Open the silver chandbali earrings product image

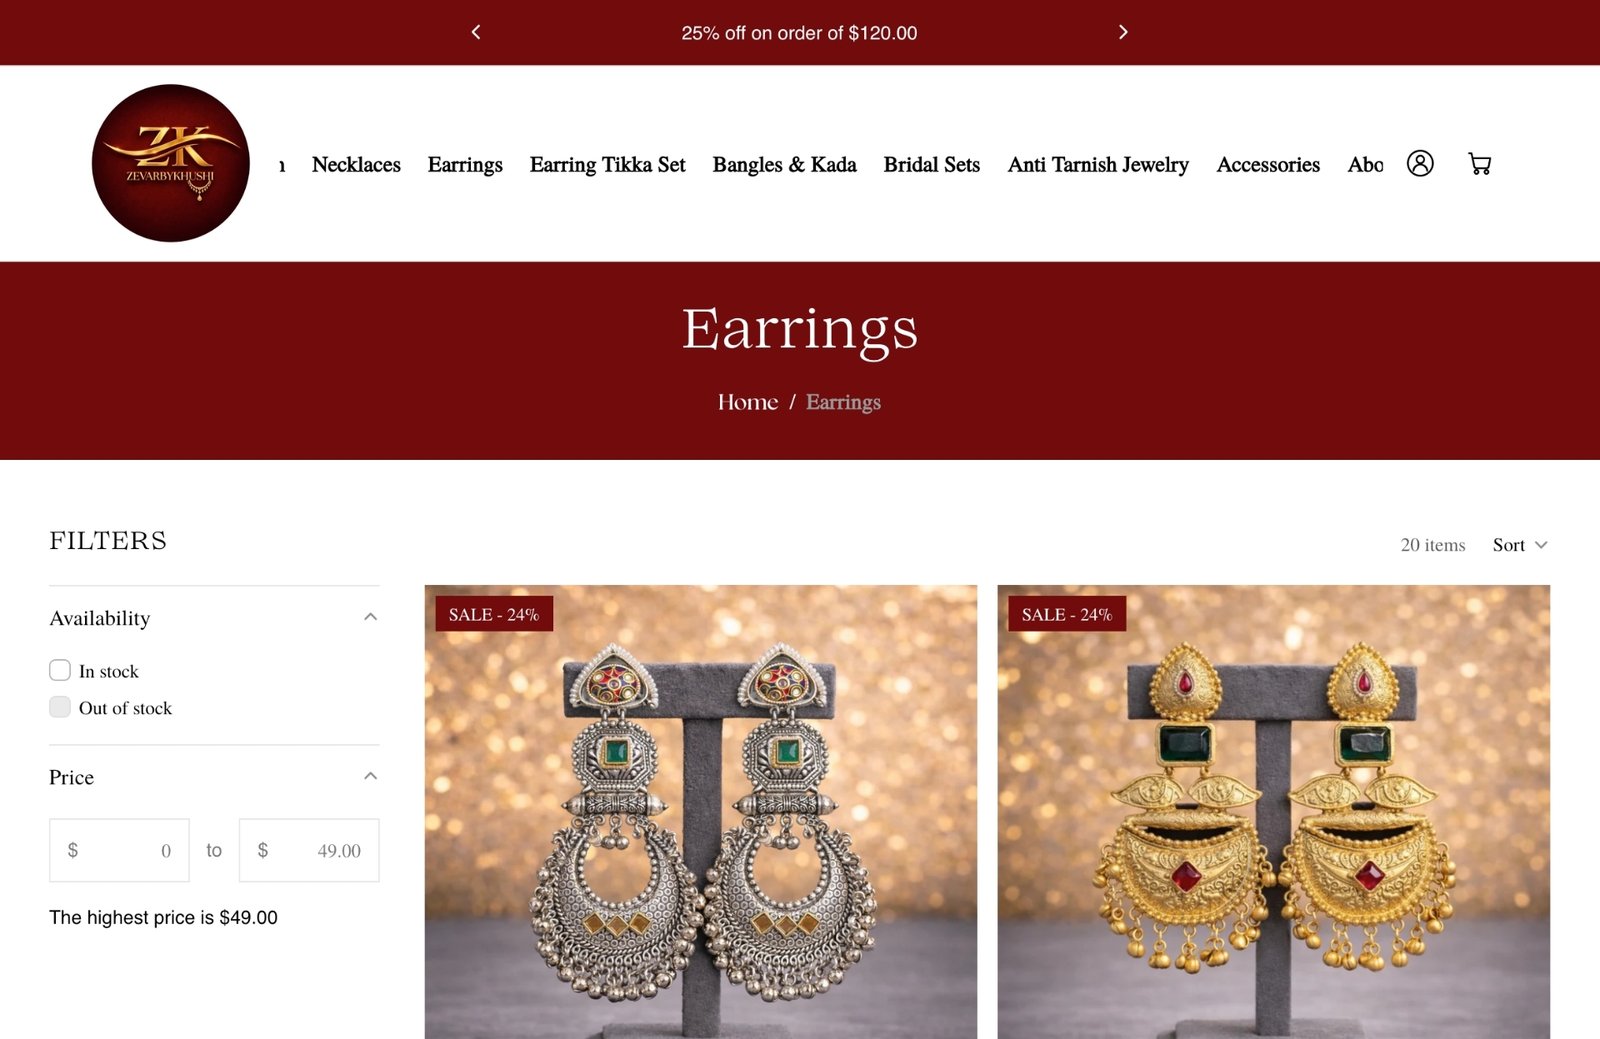(701, 811)
